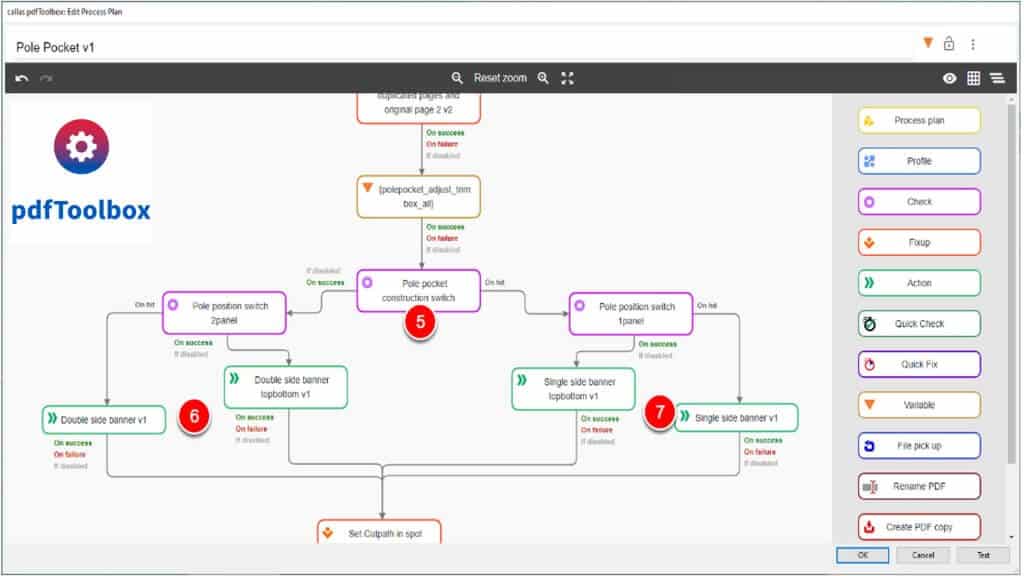
Task: Click the Create PDF copy icon
Action: click(x=869, y=527)
